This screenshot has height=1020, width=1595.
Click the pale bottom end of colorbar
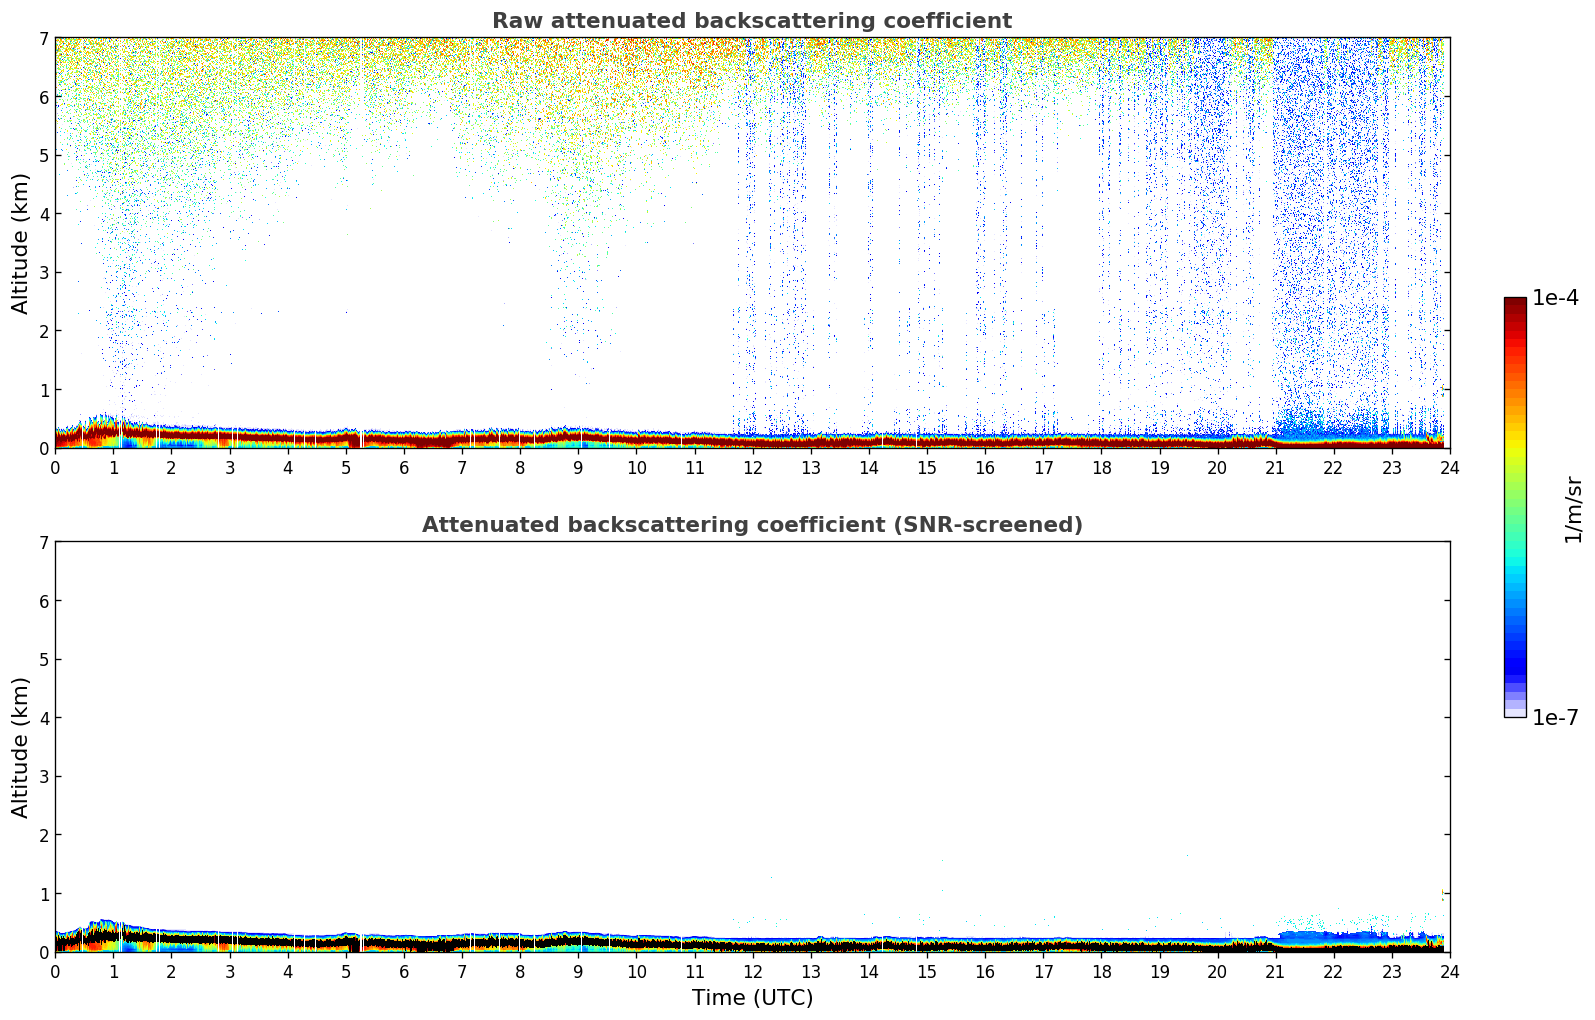click(x=1514, y=711)
